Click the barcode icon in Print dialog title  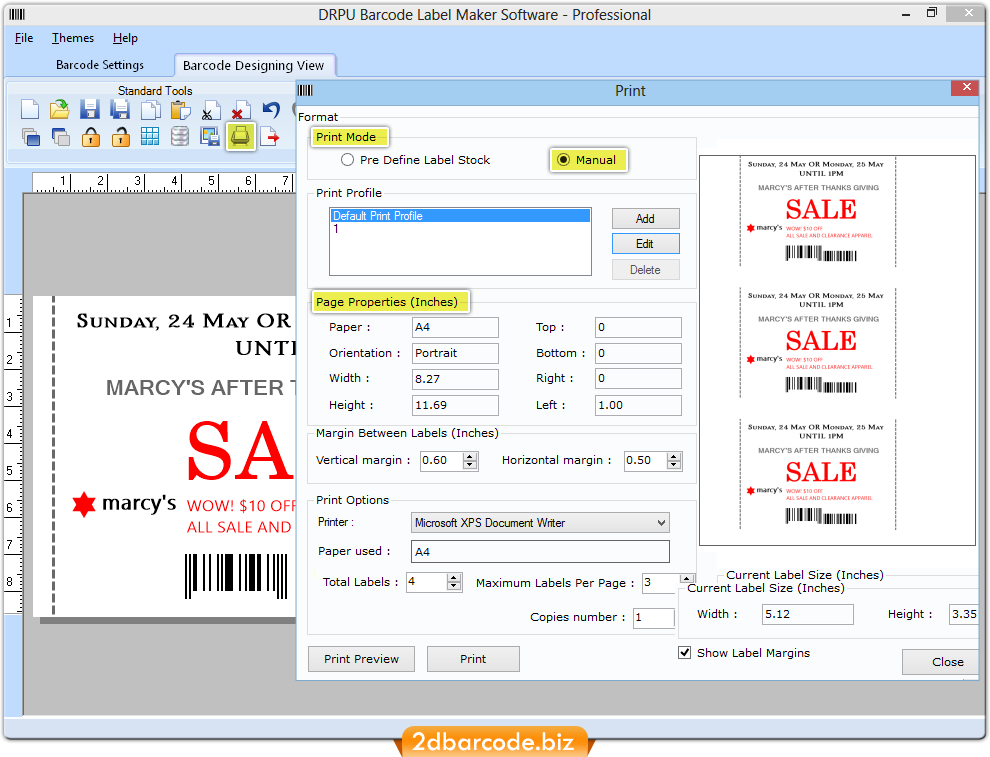(x=305, y=90)
